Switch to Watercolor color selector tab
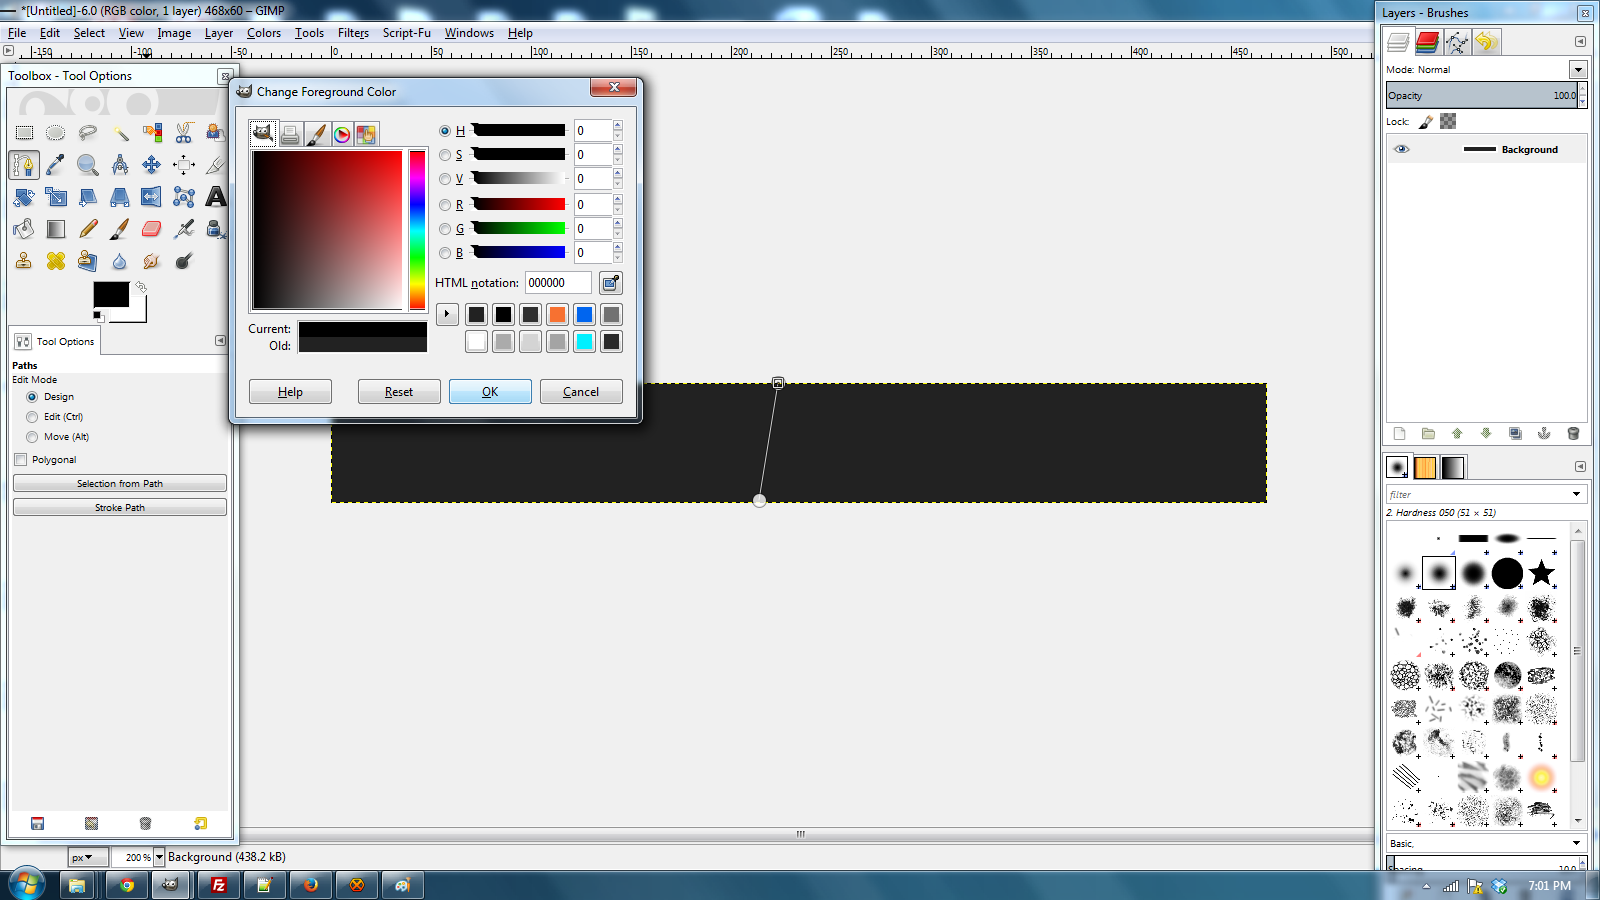1600x900 pixels. (316, 134)
